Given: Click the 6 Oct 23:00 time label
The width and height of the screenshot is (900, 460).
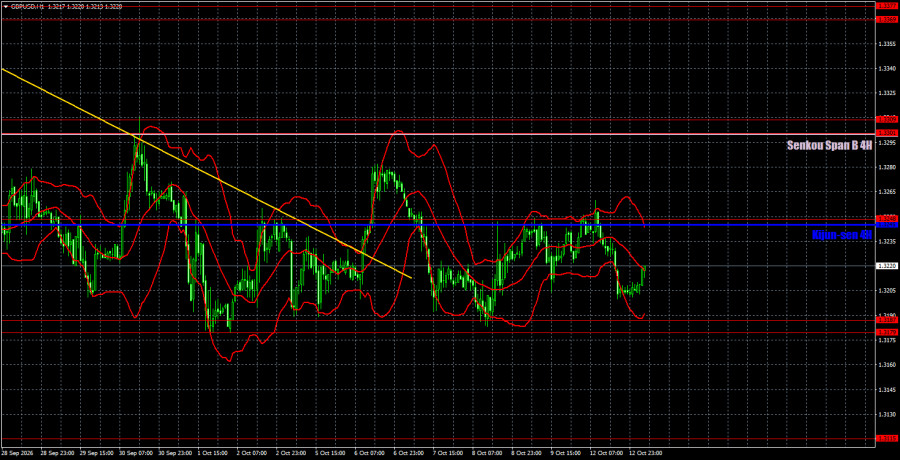Looking at the screenshot, I should [x=409, y=453].
